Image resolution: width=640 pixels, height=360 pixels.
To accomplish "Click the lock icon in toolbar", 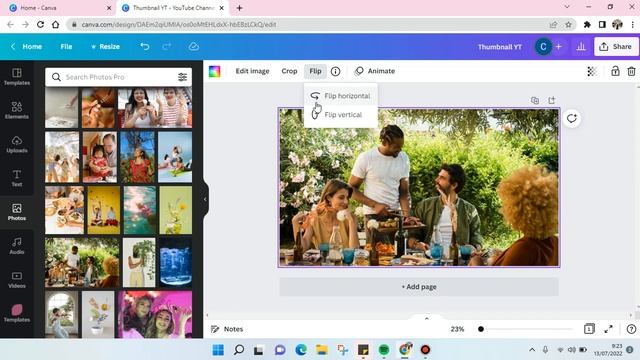I will (x=615, y=71).
